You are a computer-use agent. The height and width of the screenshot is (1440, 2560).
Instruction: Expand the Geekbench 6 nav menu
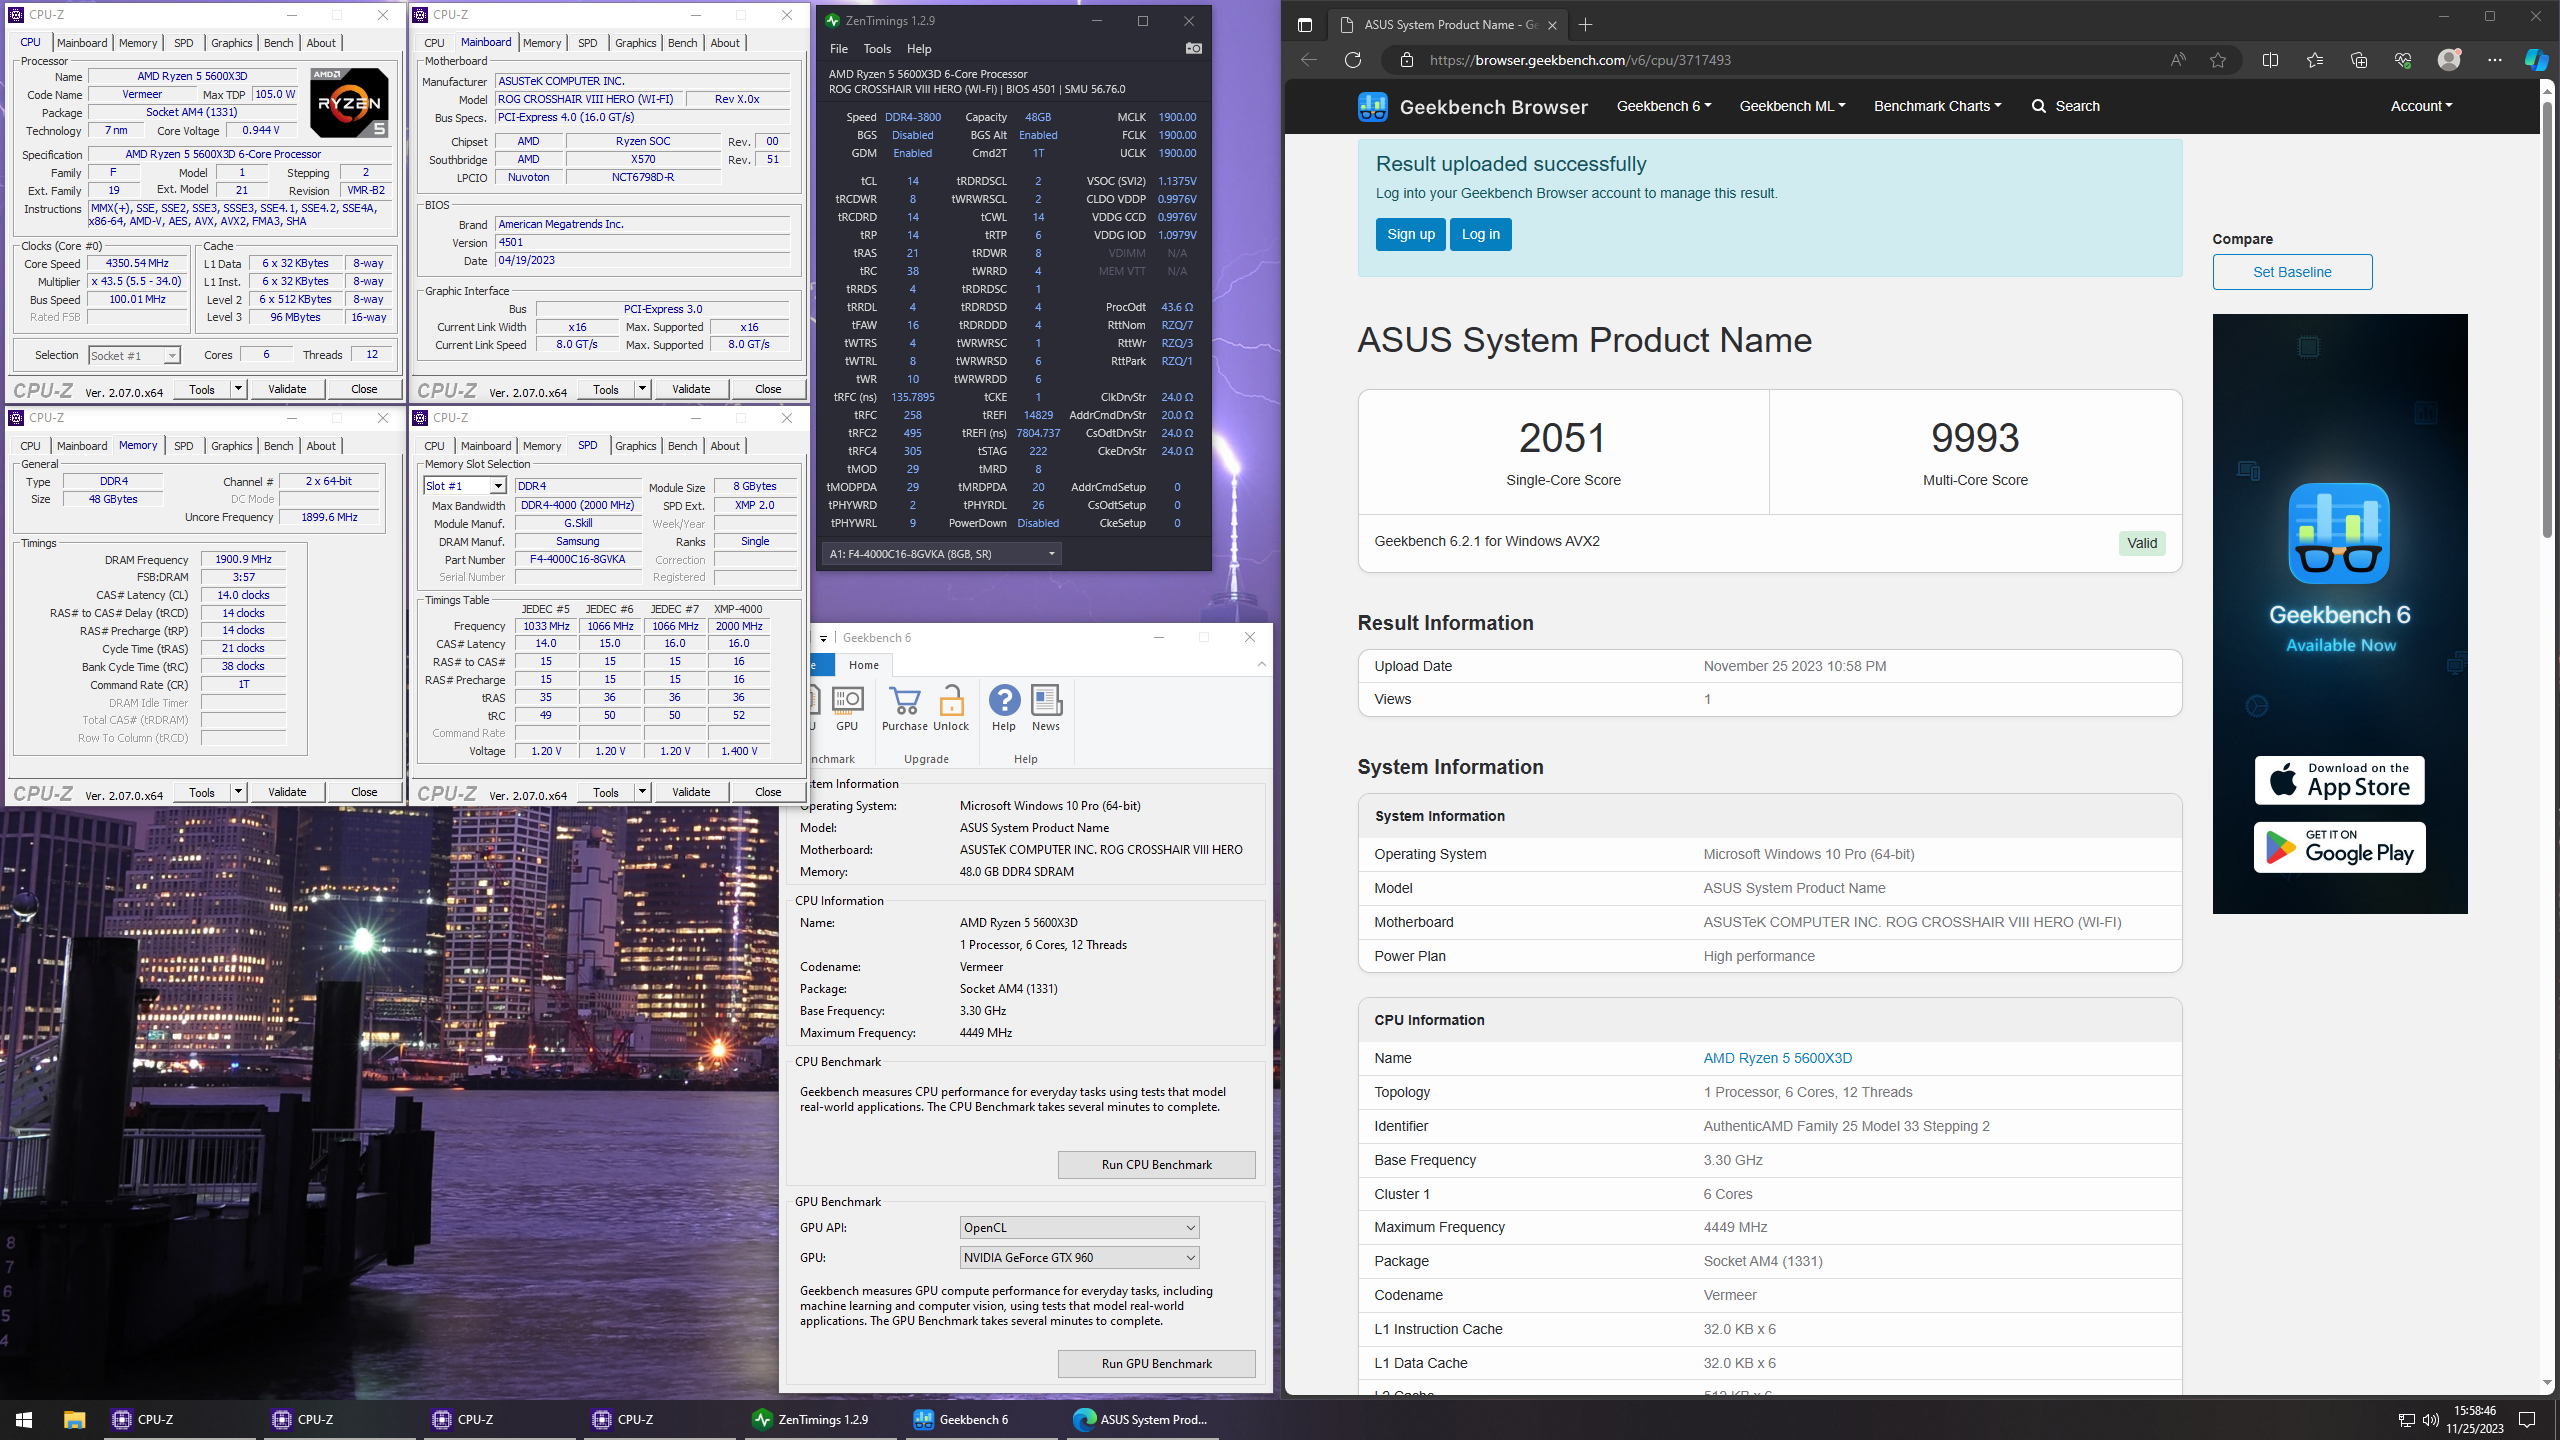click(x=1664, y=106)
